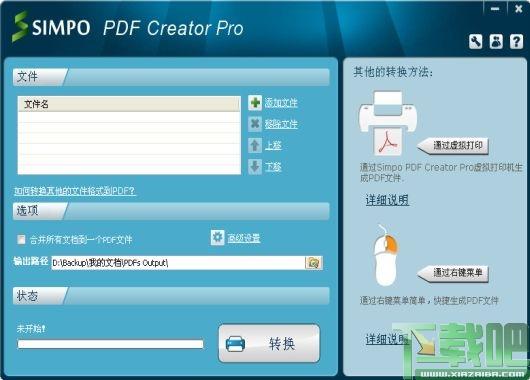Viewport: 530px width, 380px height.
Task: Open the wrench settings icon
Action: click(476, 42)
